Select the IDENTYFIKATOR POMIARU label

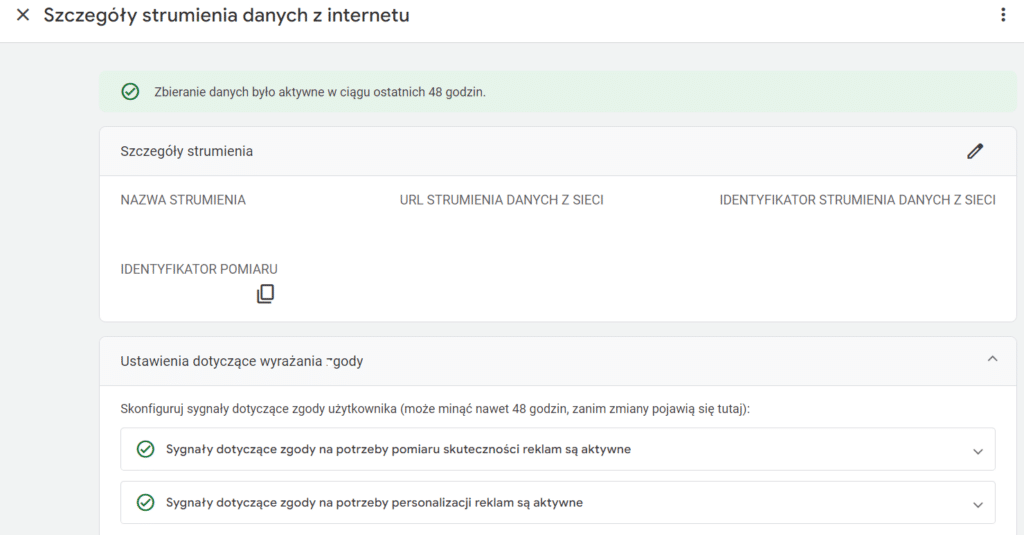pos(199,269)
